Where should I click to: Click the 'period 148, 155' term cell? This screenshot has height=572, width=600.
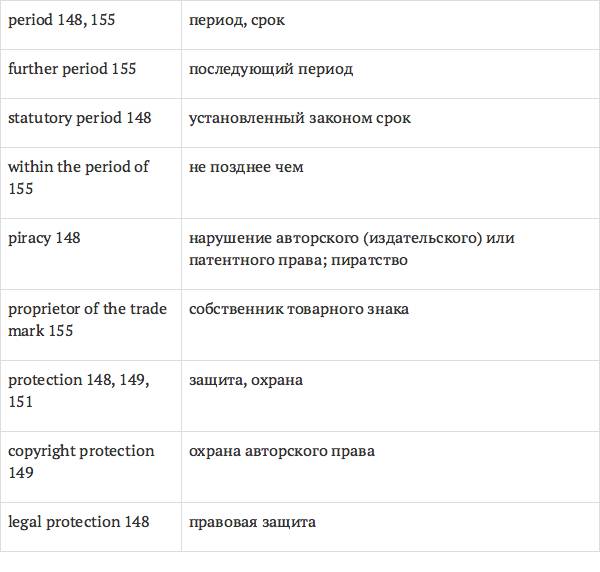click(61, 20)
